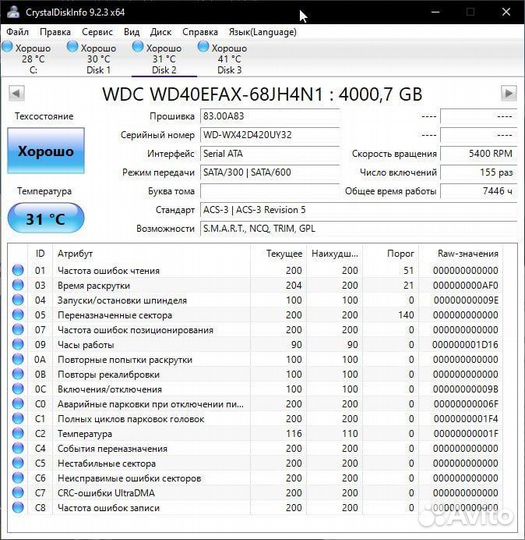
Task: Select the CRC-ошибки UltraDMA attribute text
Action: tap(106, 493)
